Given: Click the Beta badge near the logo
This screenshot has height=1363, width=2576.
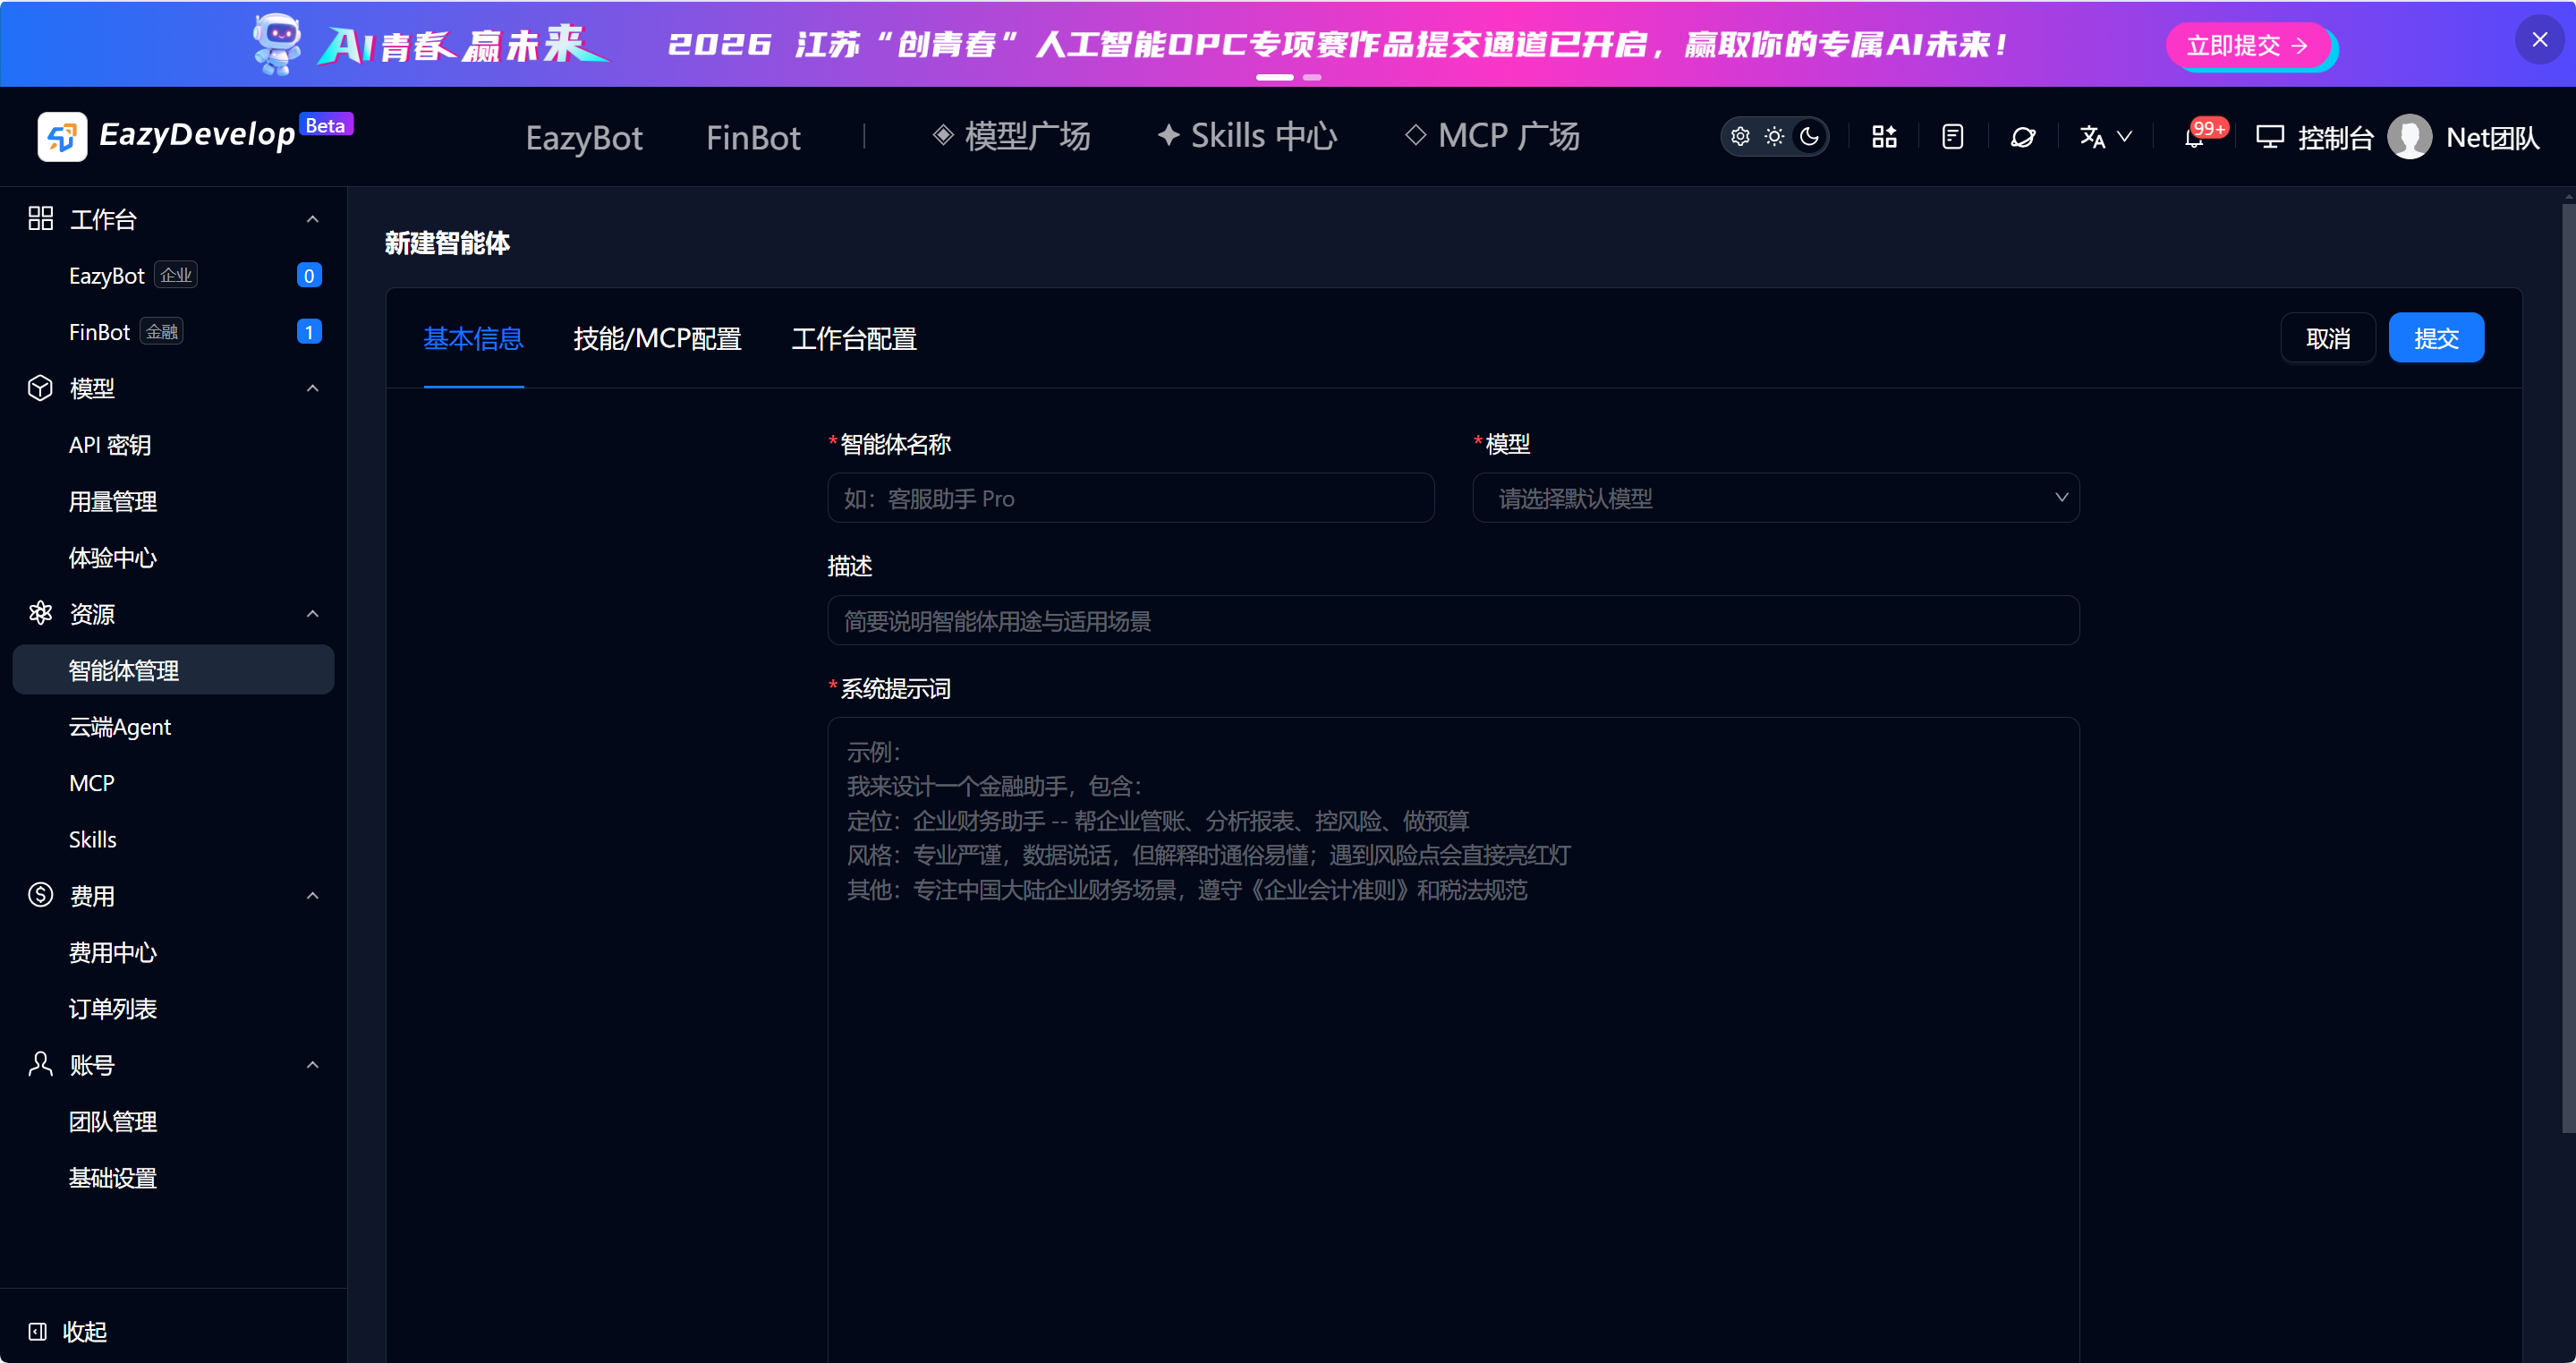Looking at the screenshot, I should tap(326, 125).
